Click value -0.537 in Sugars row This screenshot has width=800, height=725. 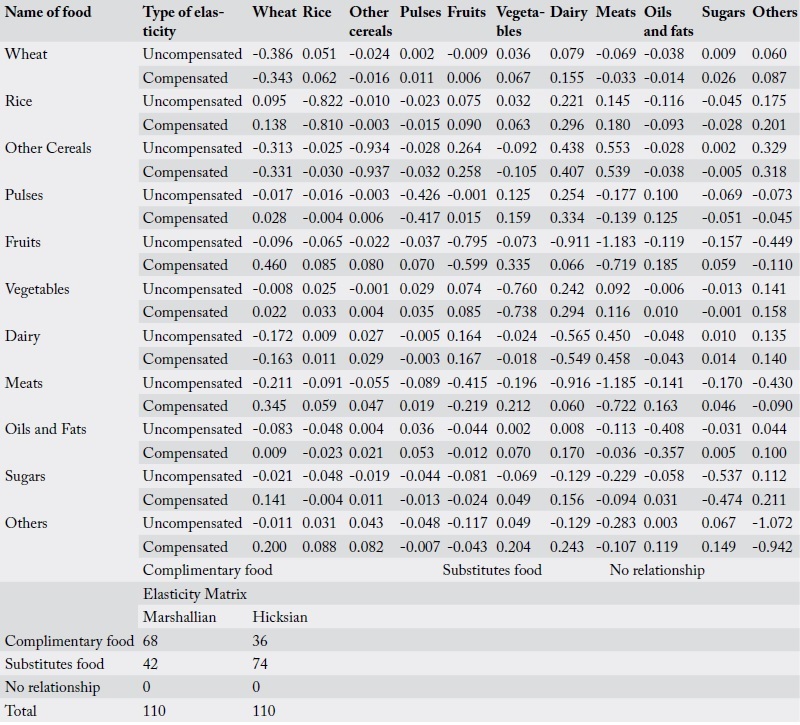(x=722, y=477)
